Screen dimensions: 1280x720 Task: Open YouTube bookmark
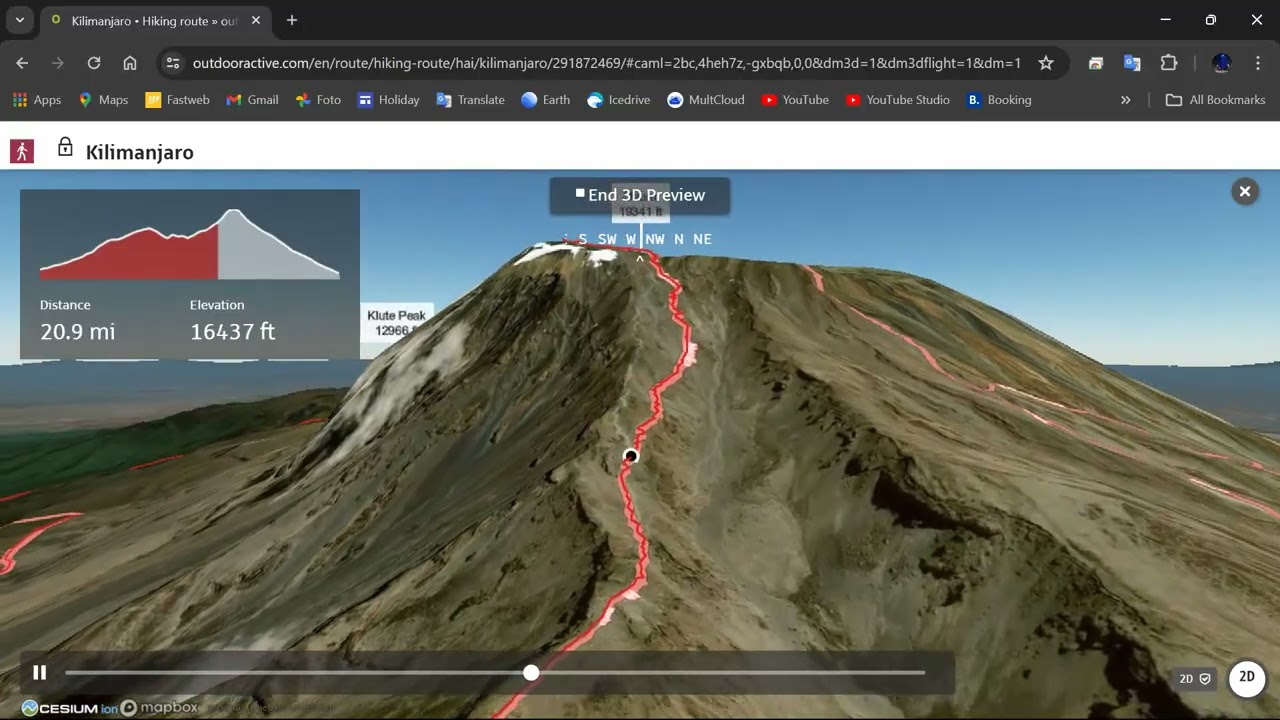pos(795,100)
